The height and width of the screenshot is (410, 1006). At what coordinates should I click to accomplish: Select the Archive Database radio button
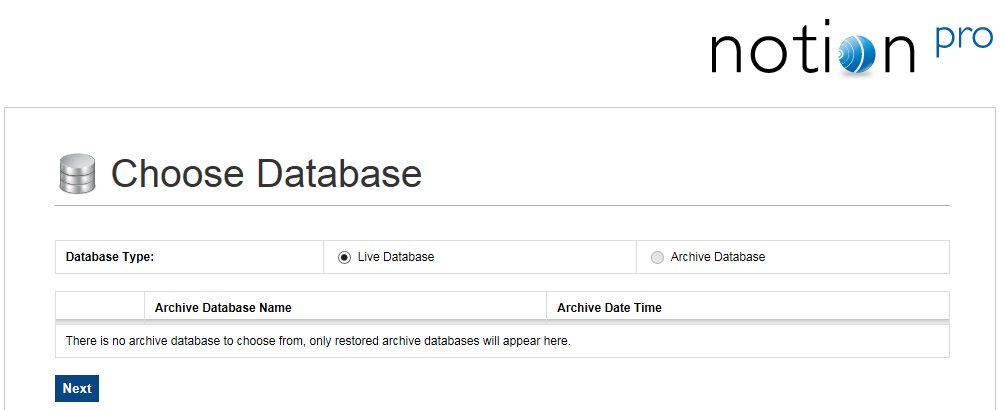657,257
